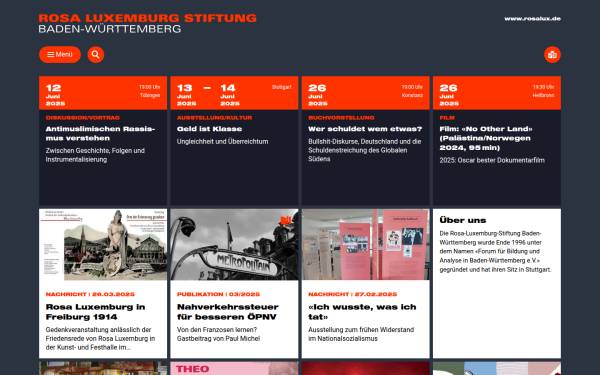The image size is (600, 375).
Task: Open the pink exhibition panels thumbnail
Action: [365, 245]
